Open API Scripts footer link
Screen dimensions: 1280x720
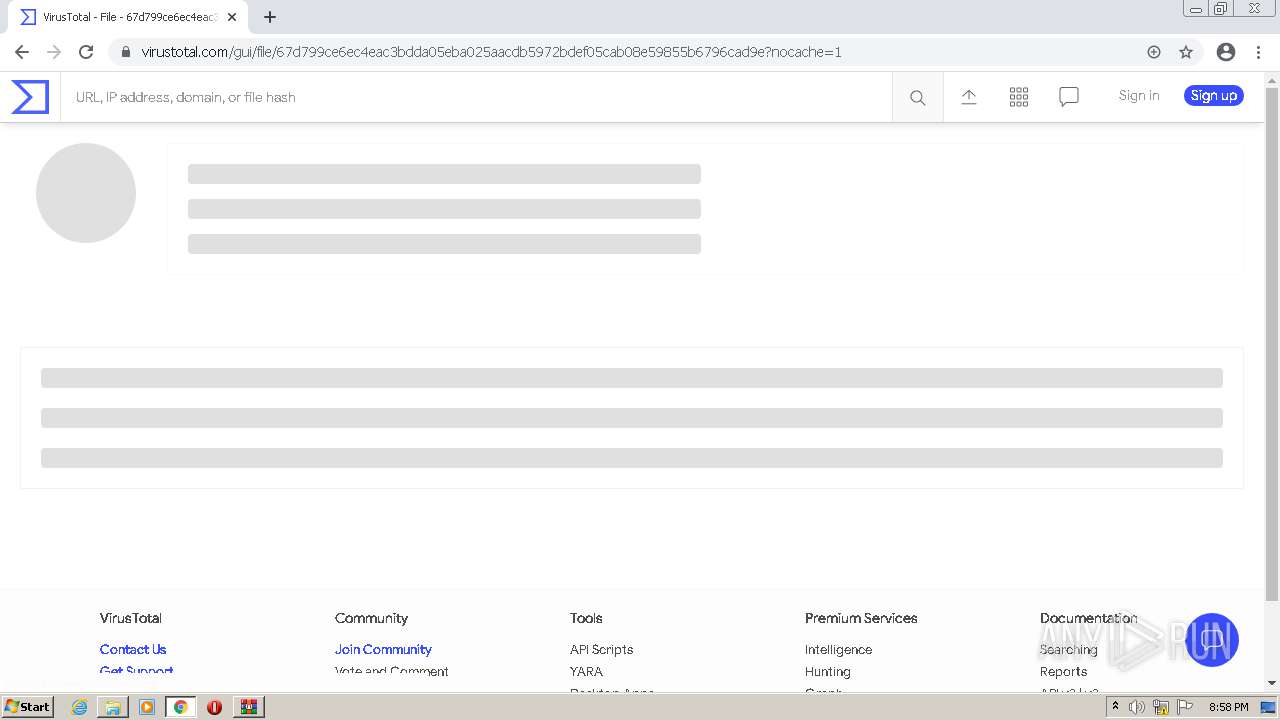[601, 649]
